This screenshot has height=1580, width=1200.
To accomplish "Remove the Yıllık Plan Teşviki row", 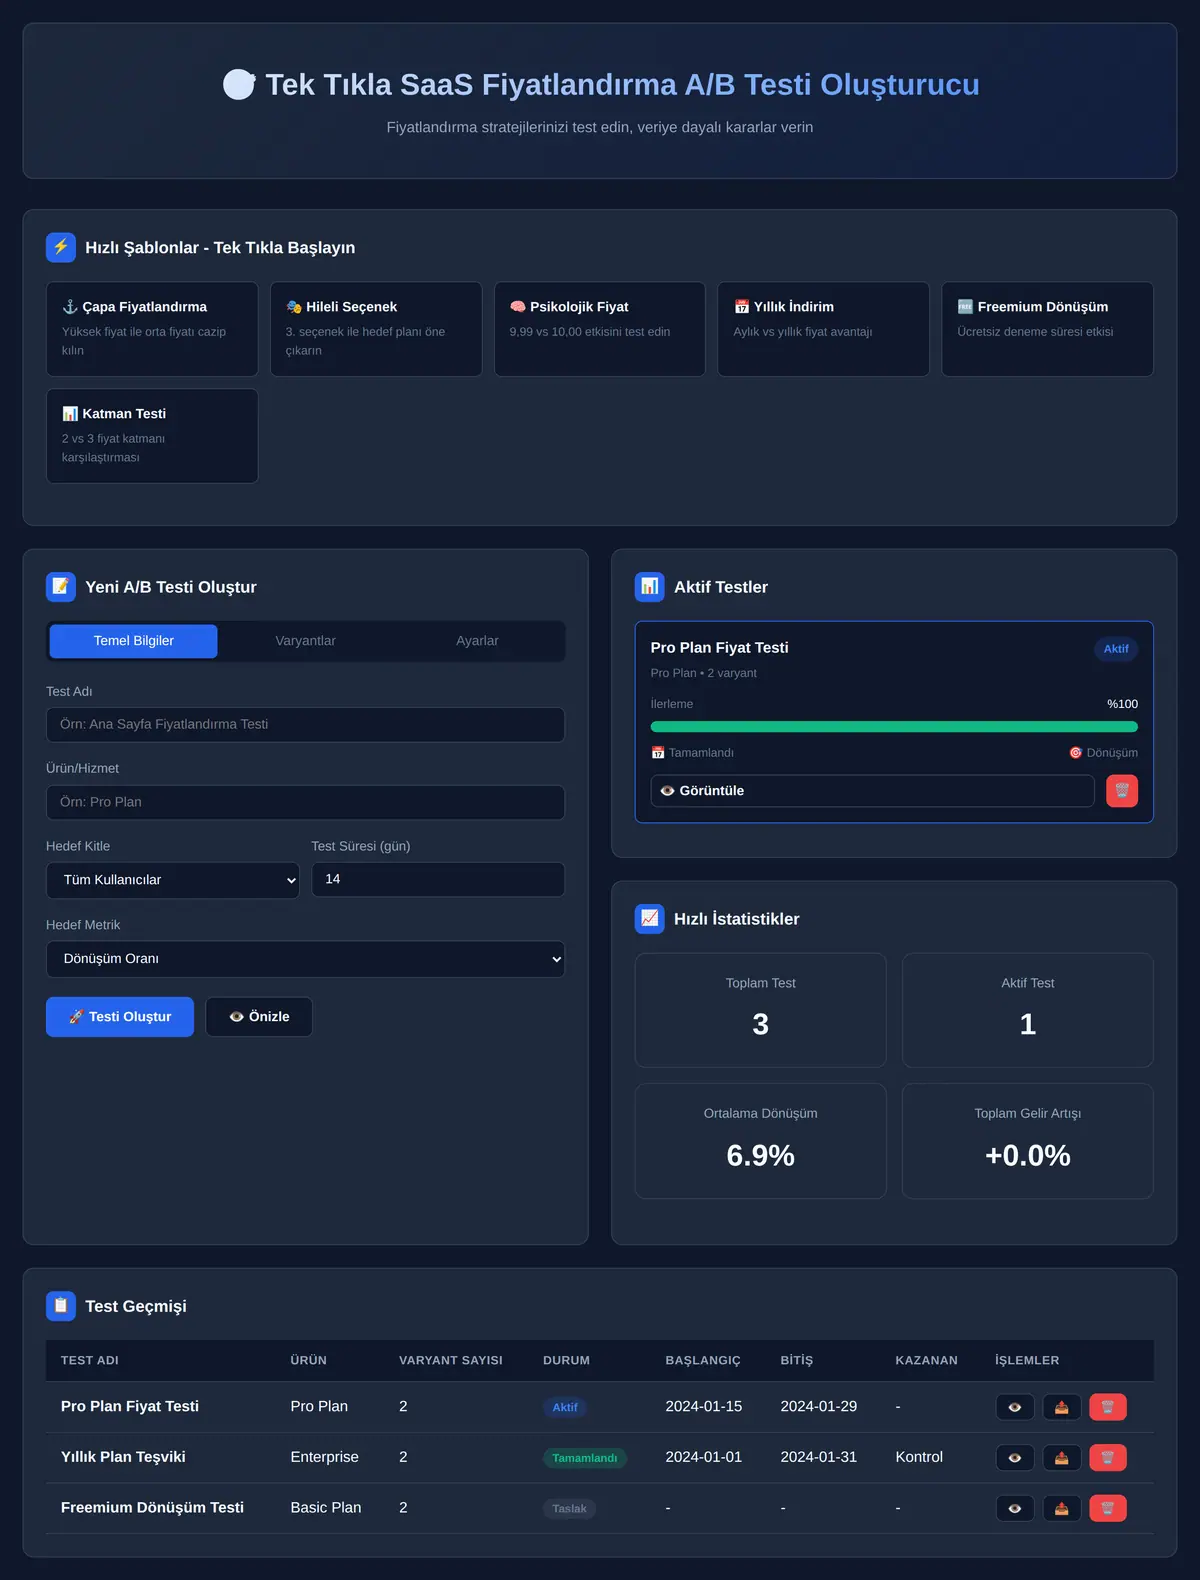I will click(1108, 1458).
